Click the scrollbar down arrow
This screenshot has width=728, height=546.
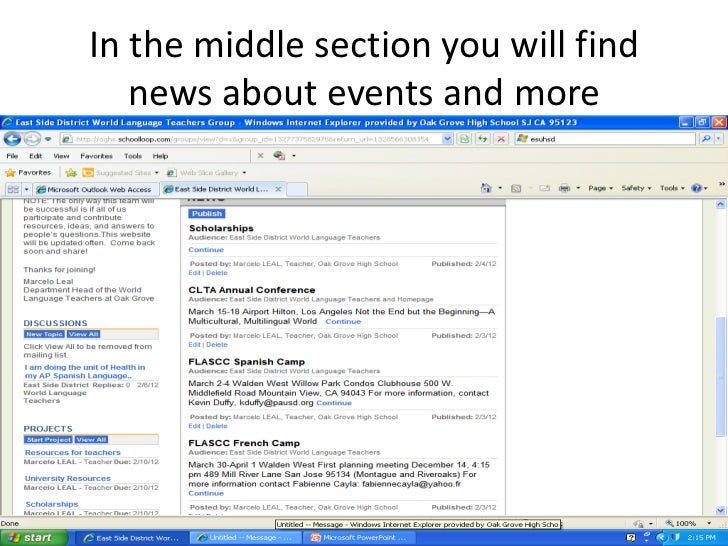[720, 509]
